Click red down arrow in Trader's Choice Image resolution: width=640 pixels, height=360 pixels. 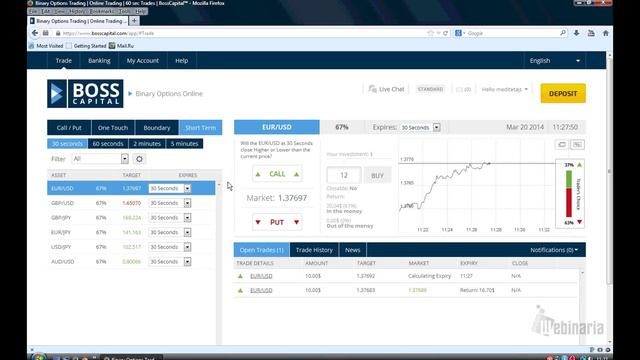(x=580, y=222)
